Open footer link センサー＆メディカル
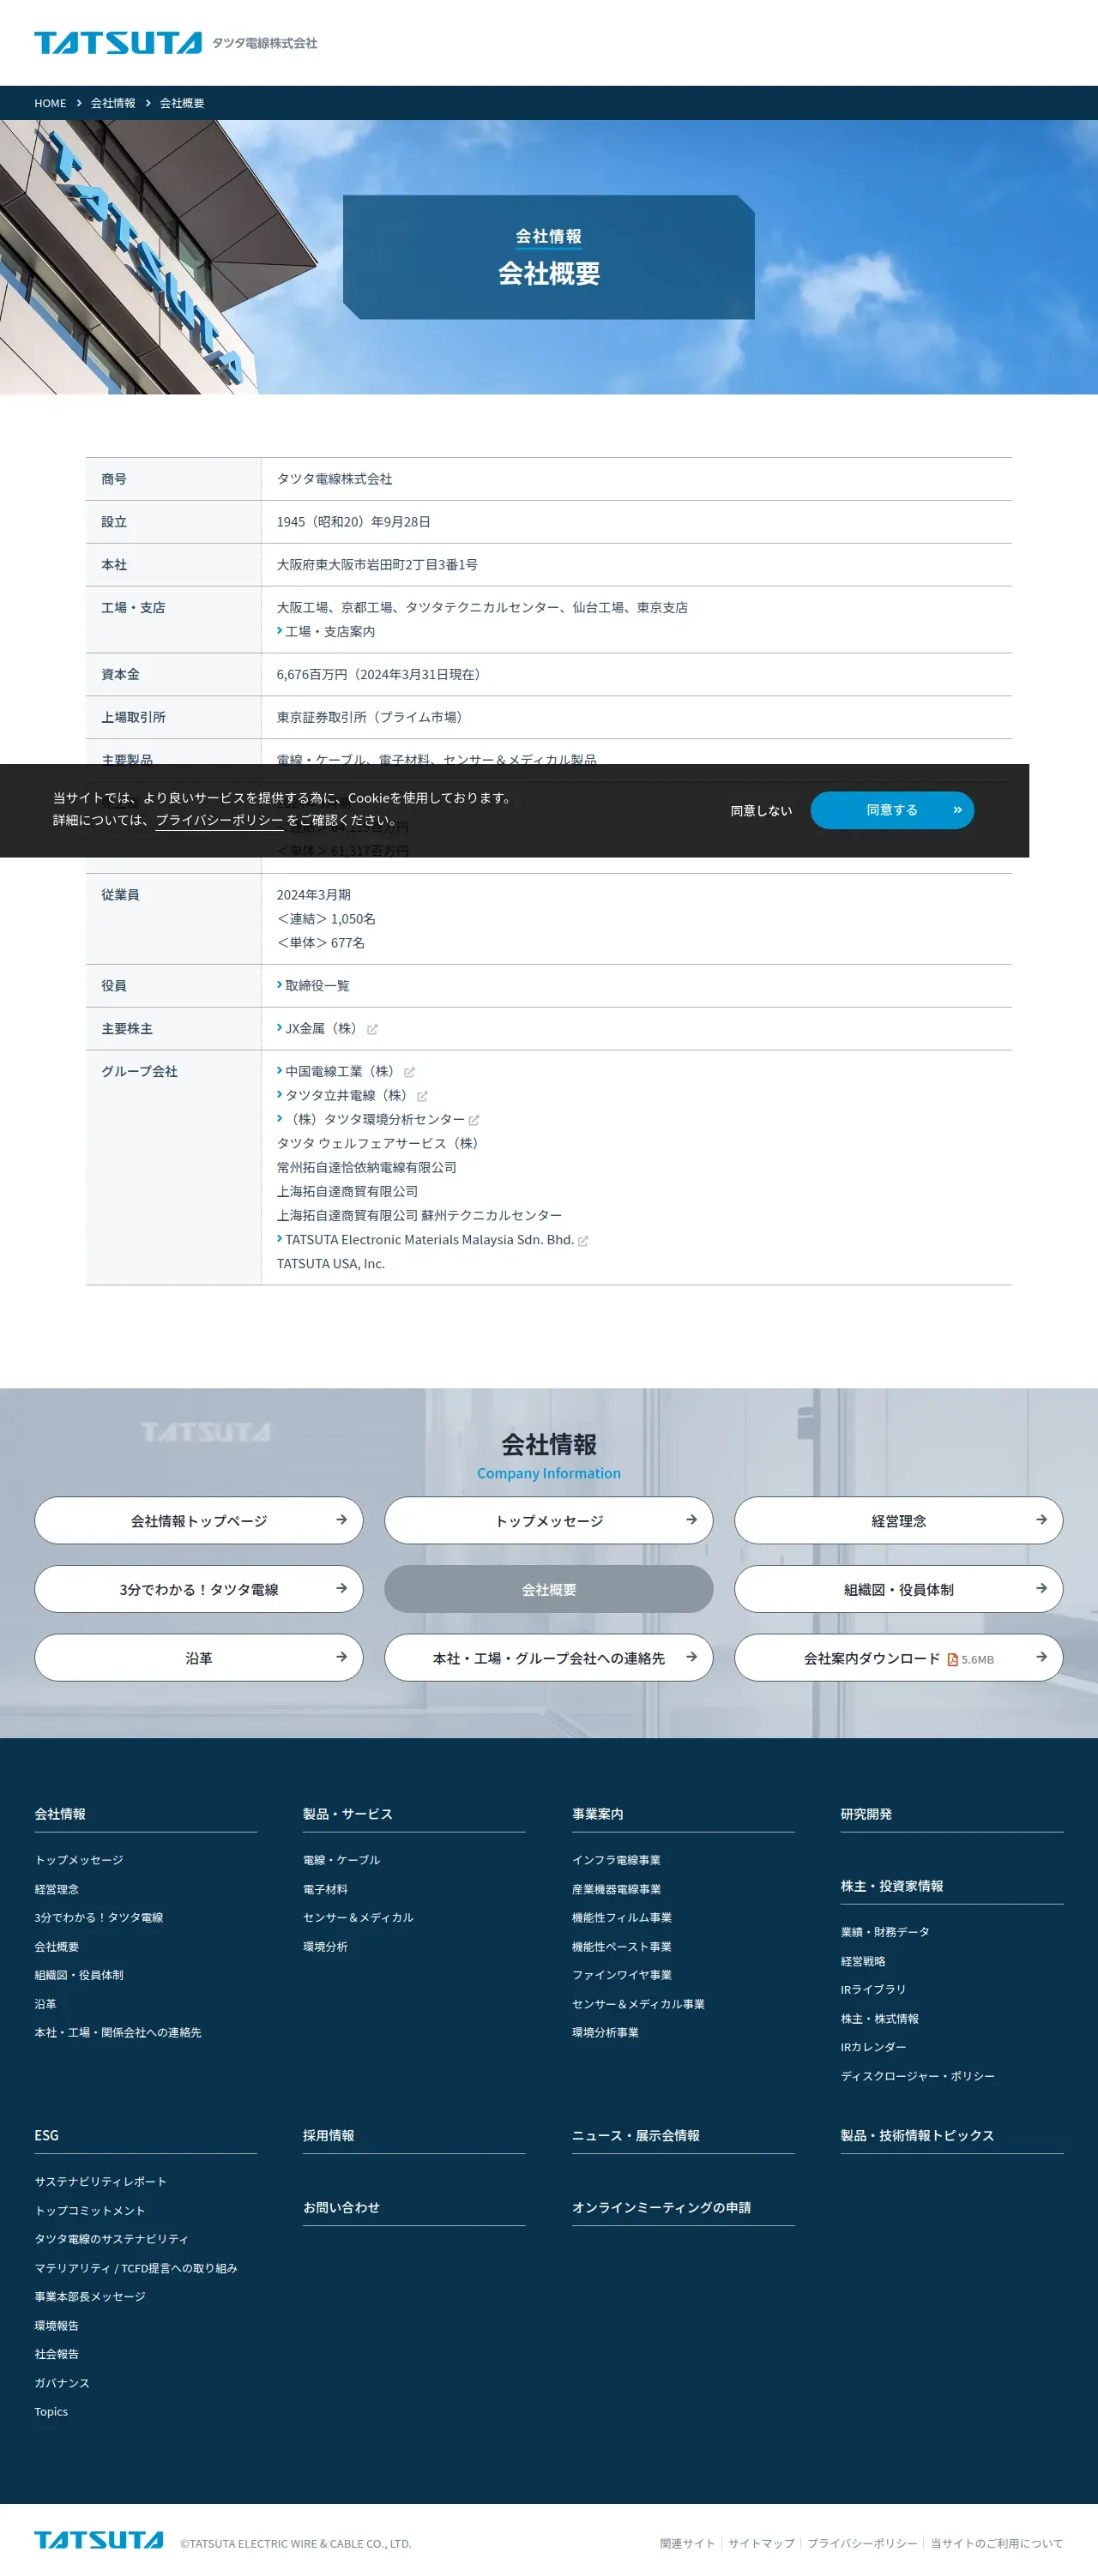This screenshot has width=1098, height=2576. (358, 1917)
